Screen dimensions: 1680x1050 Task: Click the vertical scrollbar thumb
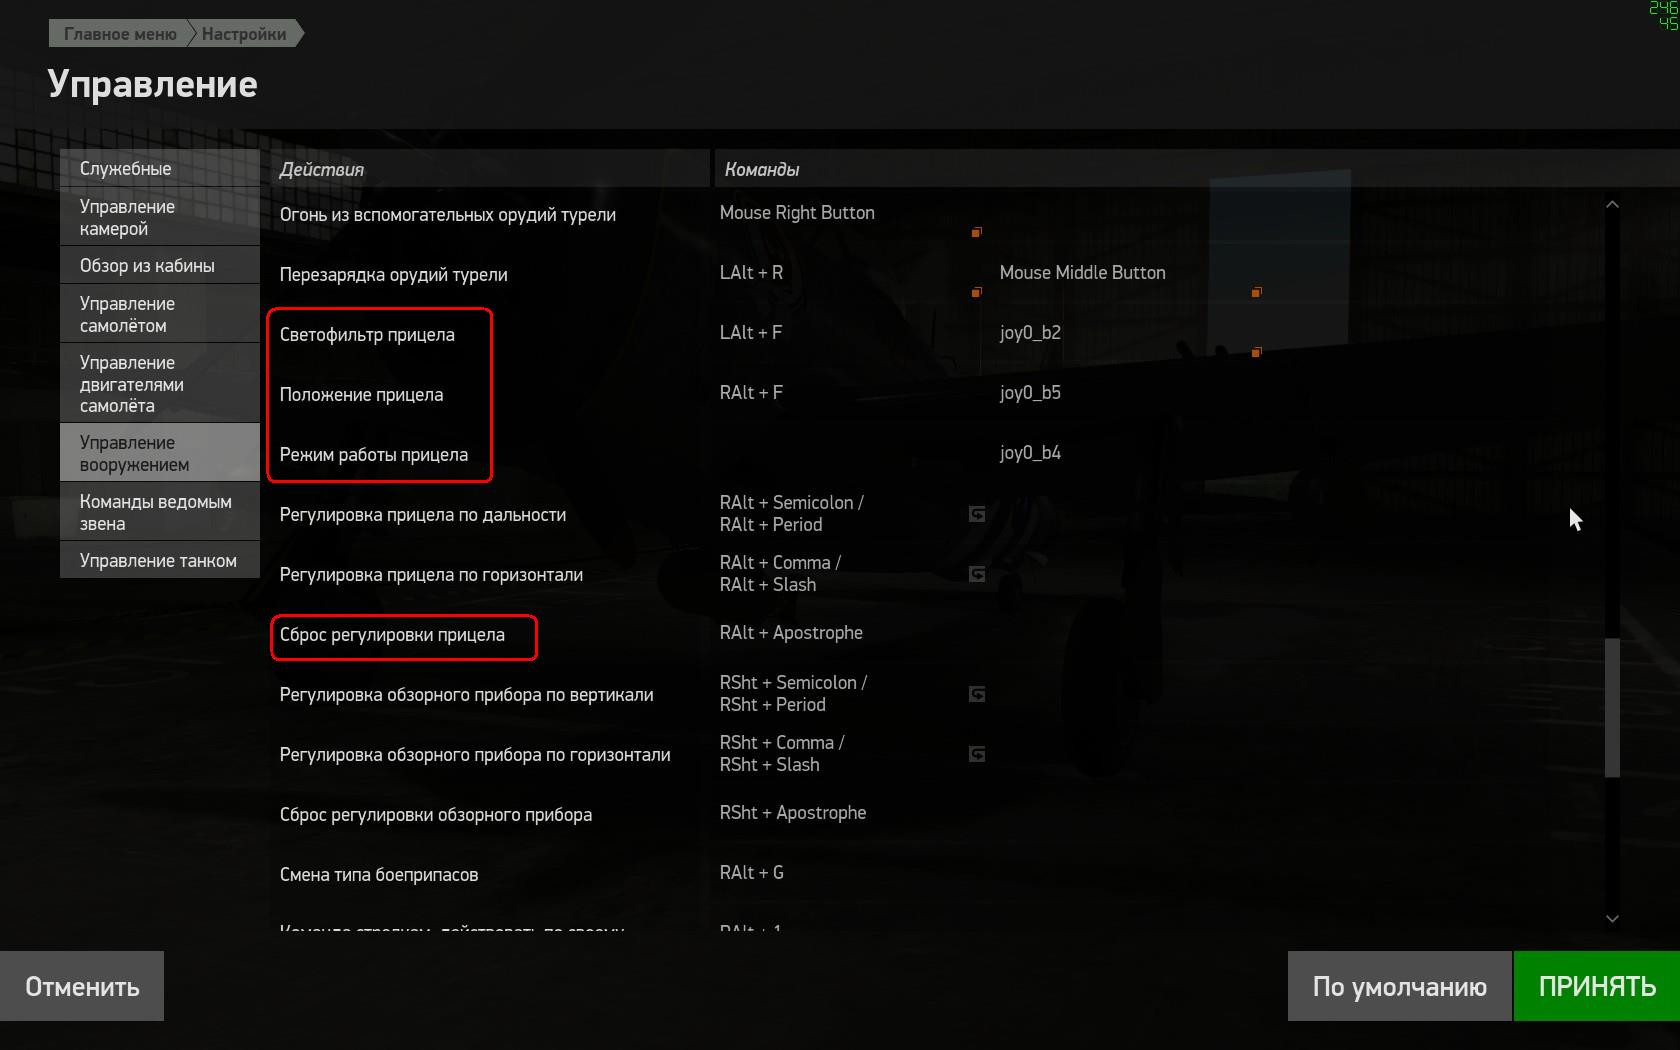1612,708
